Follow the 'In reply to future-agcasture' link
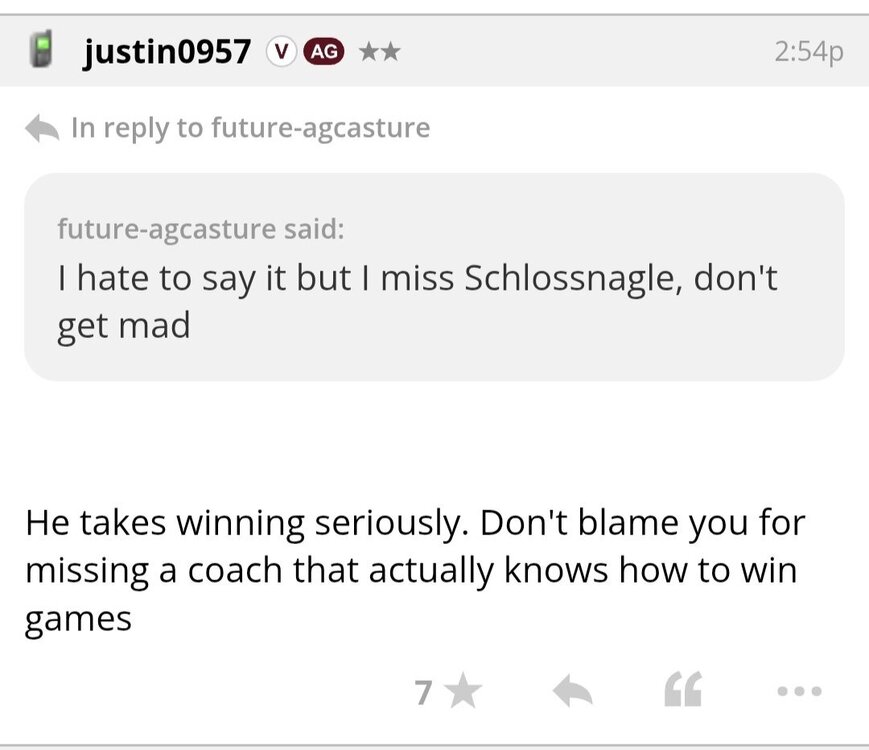 pyautogui.click(x=250, y=128)
